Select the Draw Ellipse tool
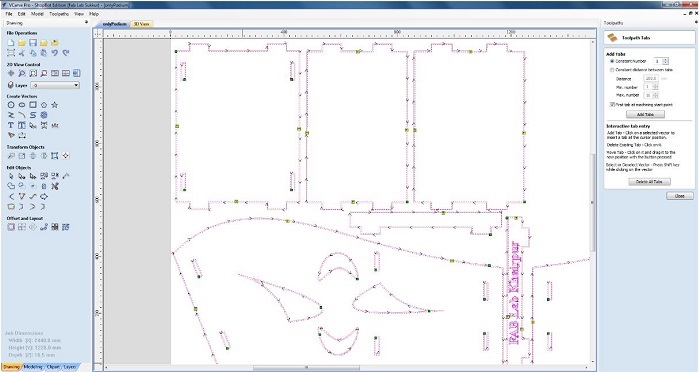 tap(22, 105)
